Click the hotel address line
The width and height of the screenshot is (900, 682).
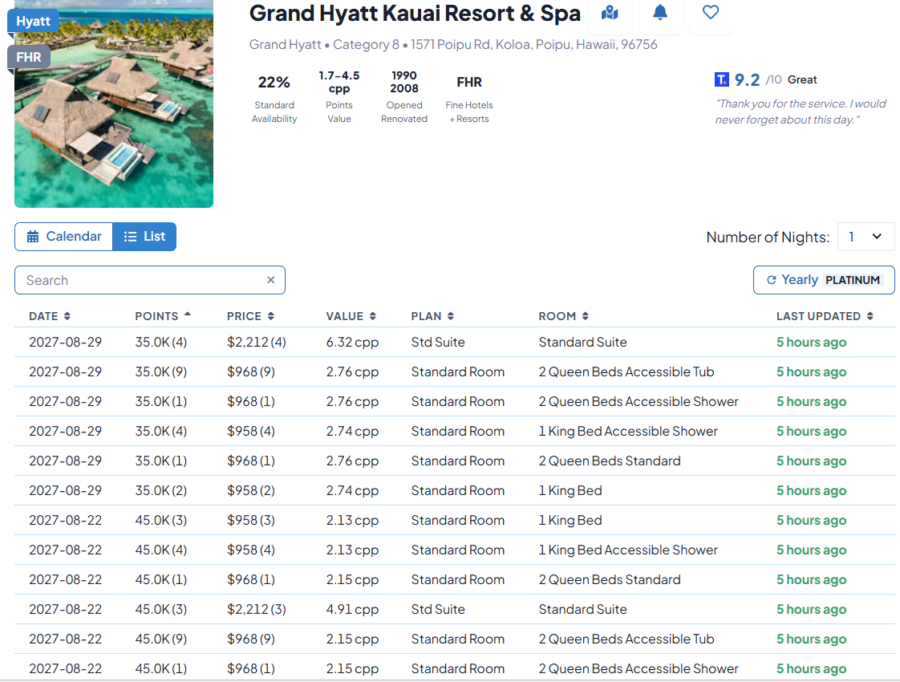[x=453, y=44]
